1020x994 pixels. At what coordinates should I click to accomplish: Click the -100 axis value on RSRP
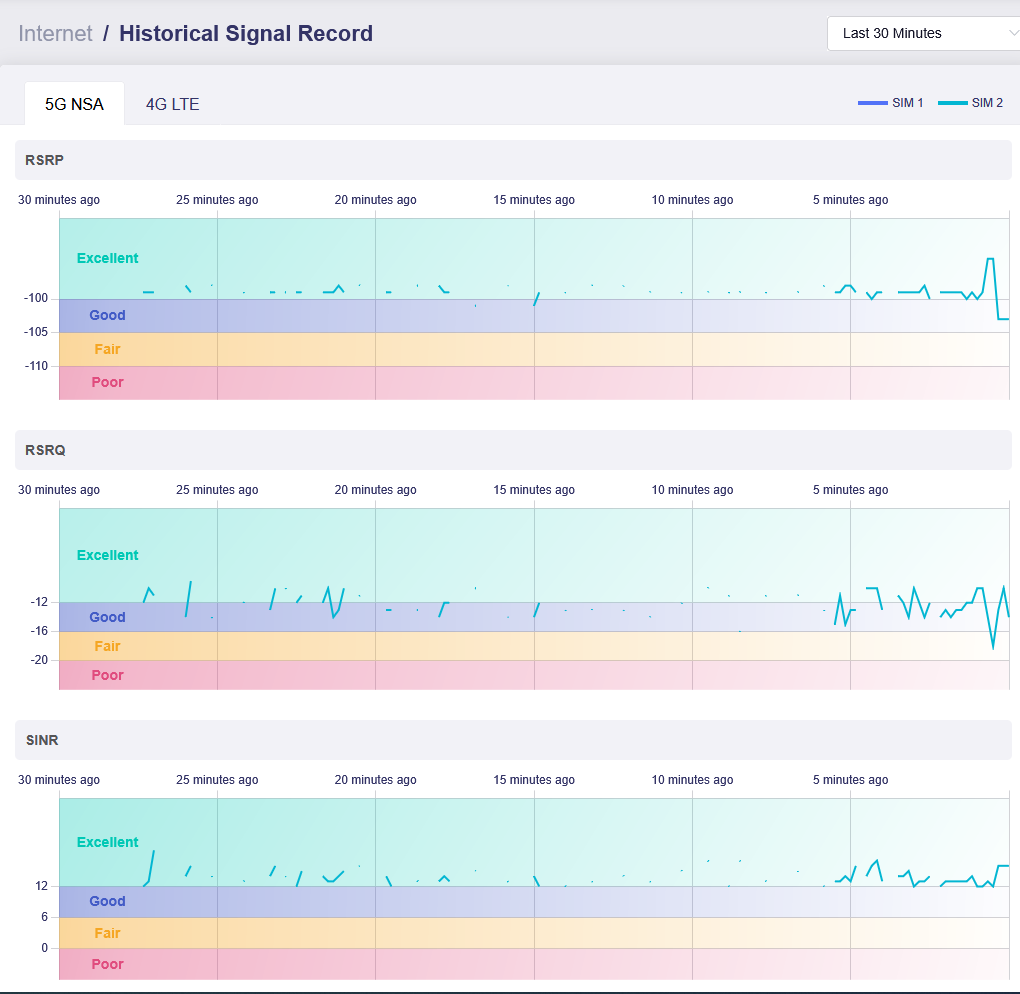pyautogui.click(x=37, y=298)
